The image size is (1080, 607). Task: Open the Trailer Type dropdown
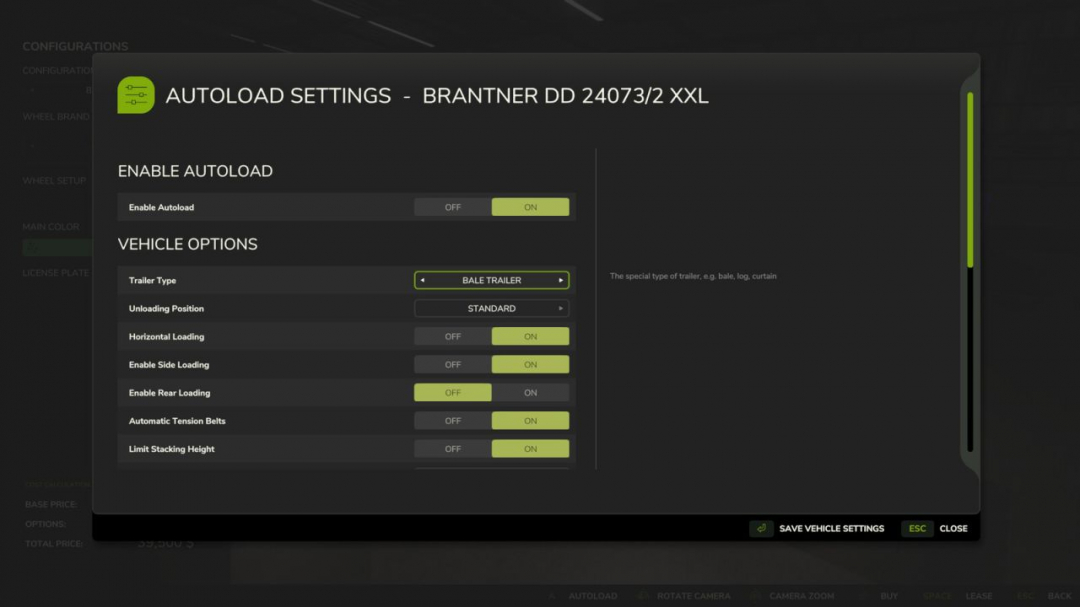[491, 280]
